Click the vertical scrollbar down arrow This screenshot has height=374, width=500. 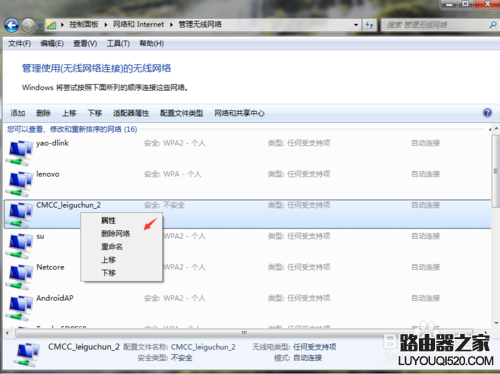(496, 323)
